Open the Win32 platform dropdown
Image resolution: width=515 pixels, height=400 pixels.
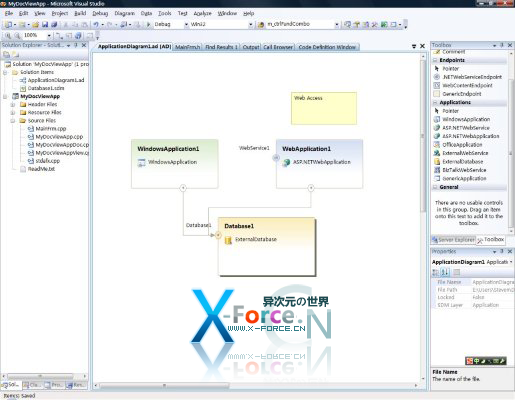click(251, 24)
